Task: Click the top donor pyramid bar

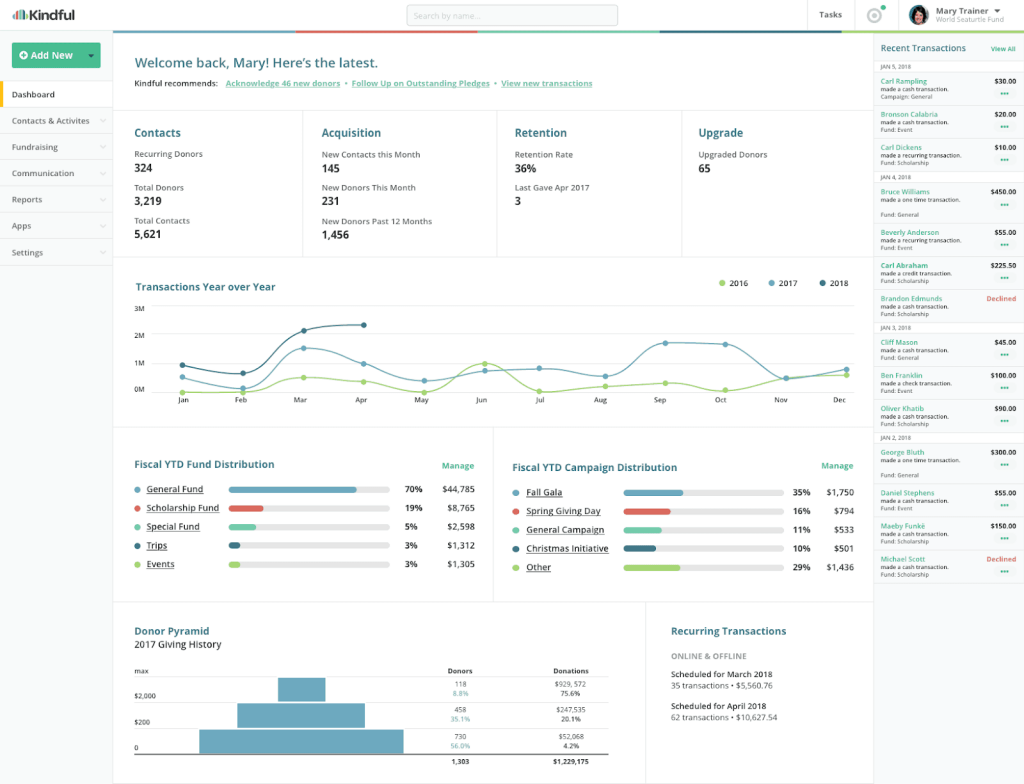Action: click(x=302, y=689)
